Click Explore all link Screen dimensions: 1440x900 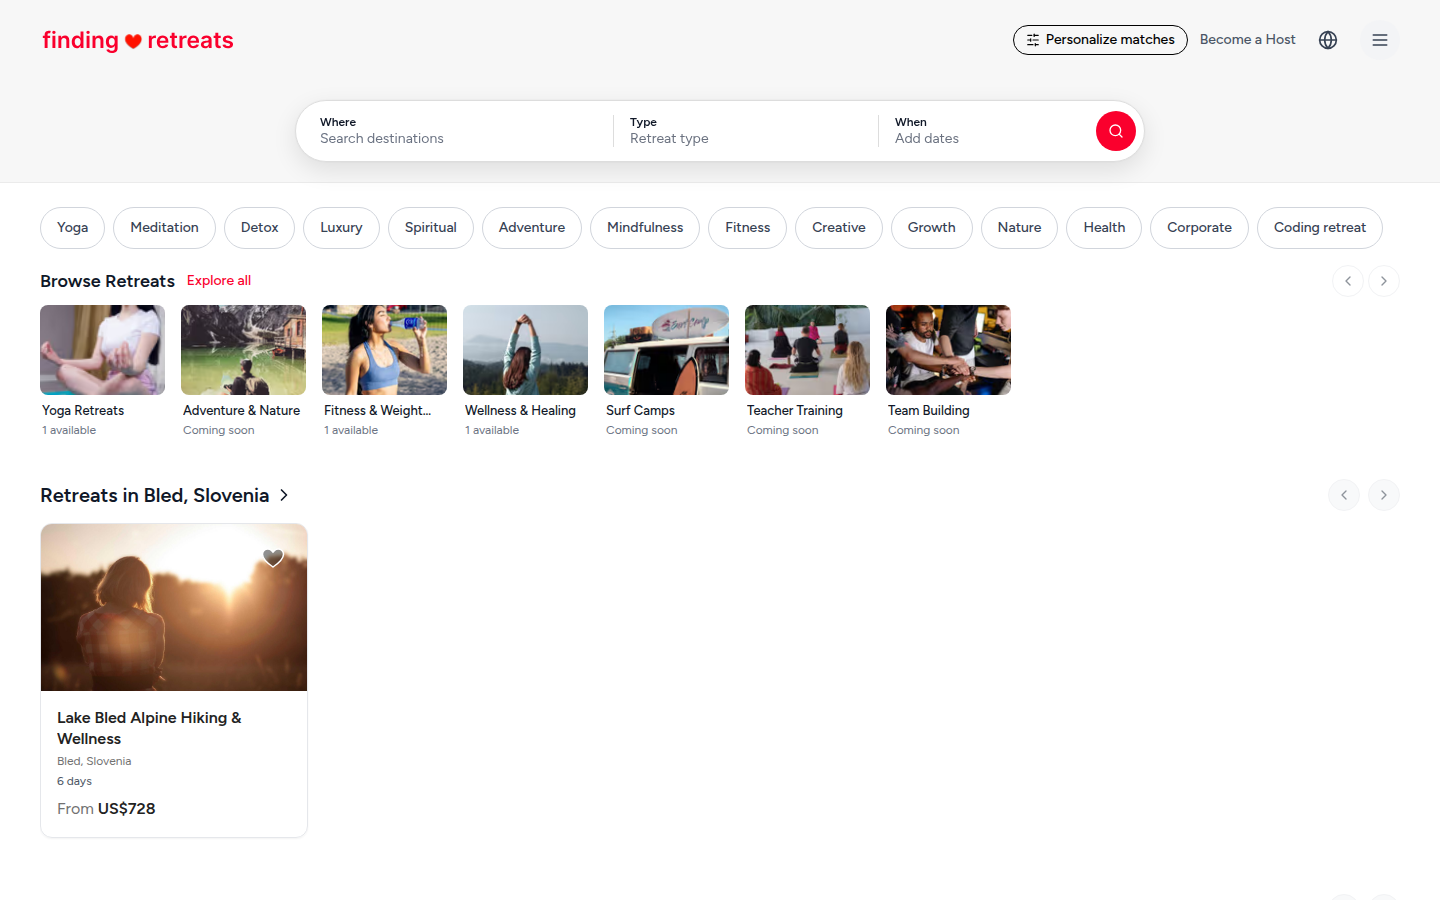coord(219,281)
